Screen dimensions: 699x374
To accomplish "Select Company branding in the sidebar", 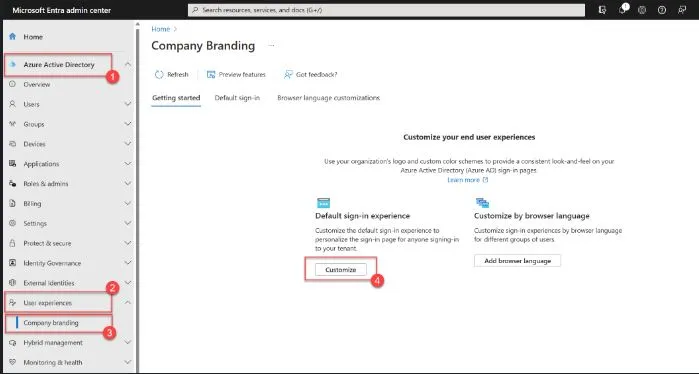I will click(x=51, y=323).
